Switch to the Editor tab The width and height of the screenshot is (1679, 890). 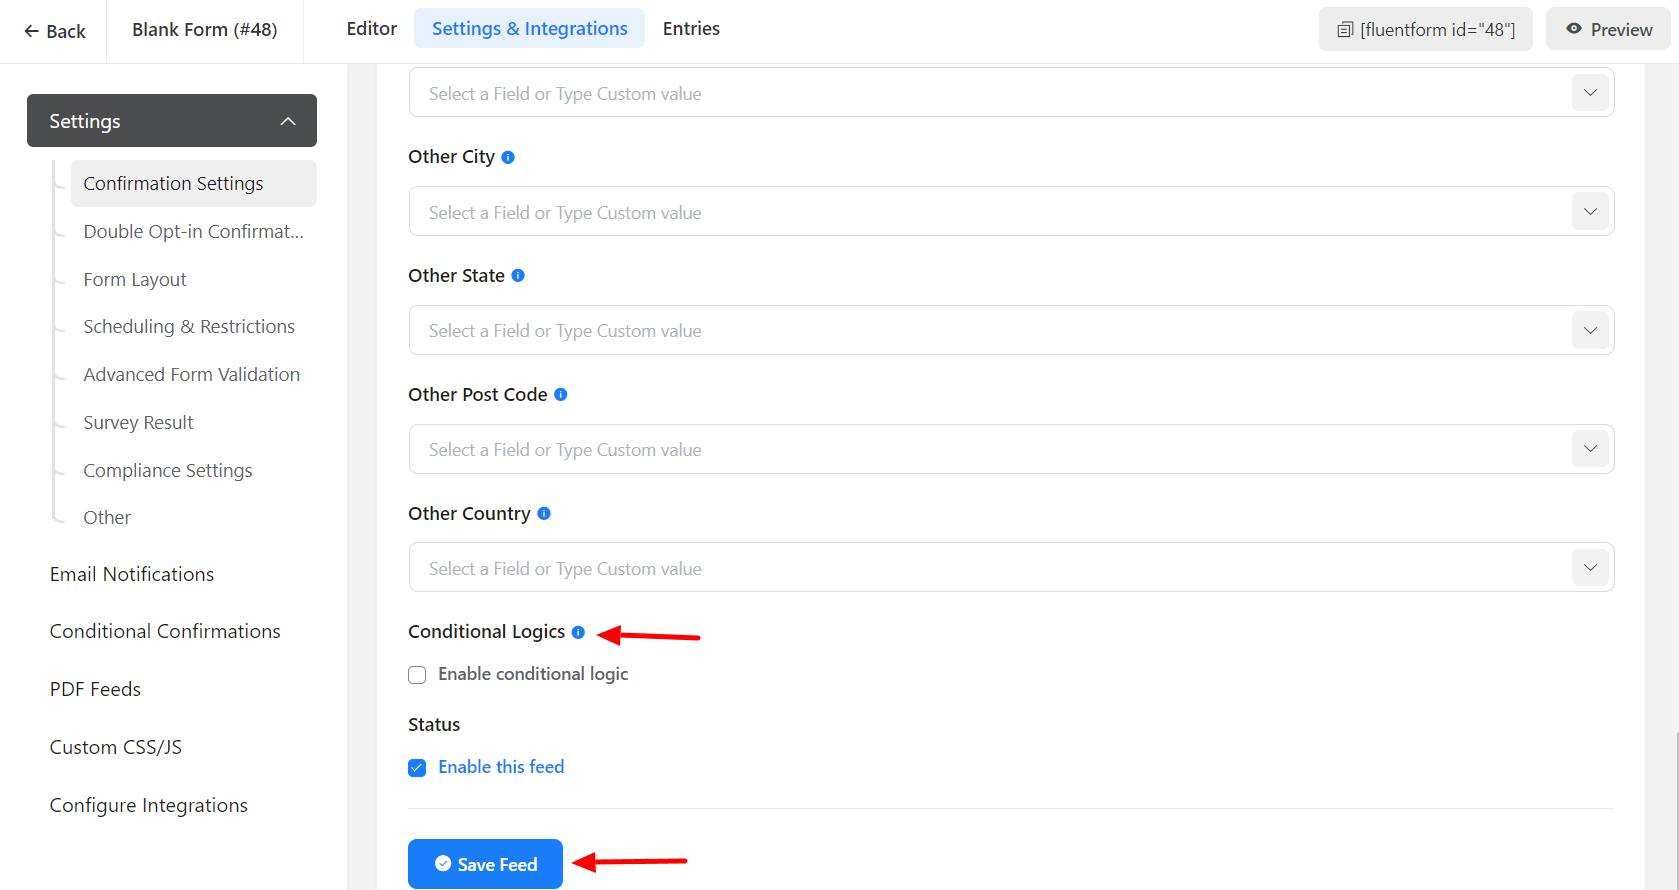coord(371,29)
